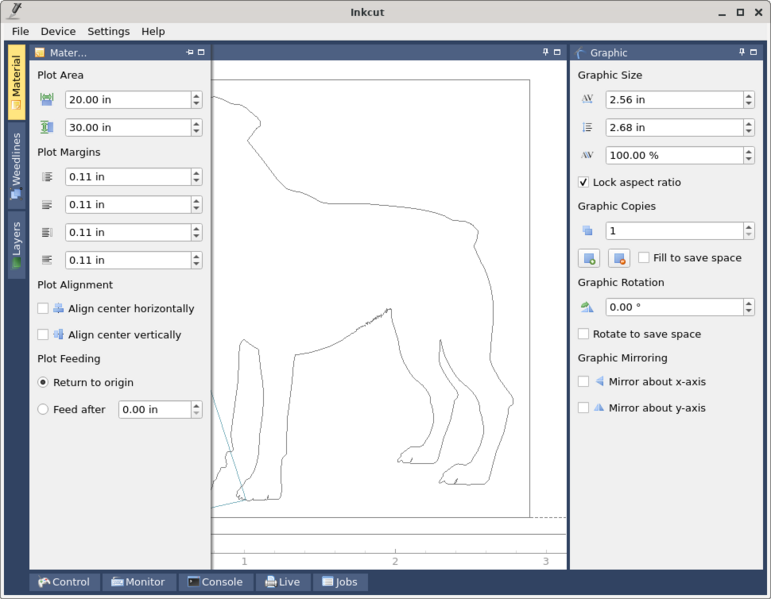Click the add copy button with green plus
The height and width of the screenshot is (599, 771).
[x=589, y=258]
